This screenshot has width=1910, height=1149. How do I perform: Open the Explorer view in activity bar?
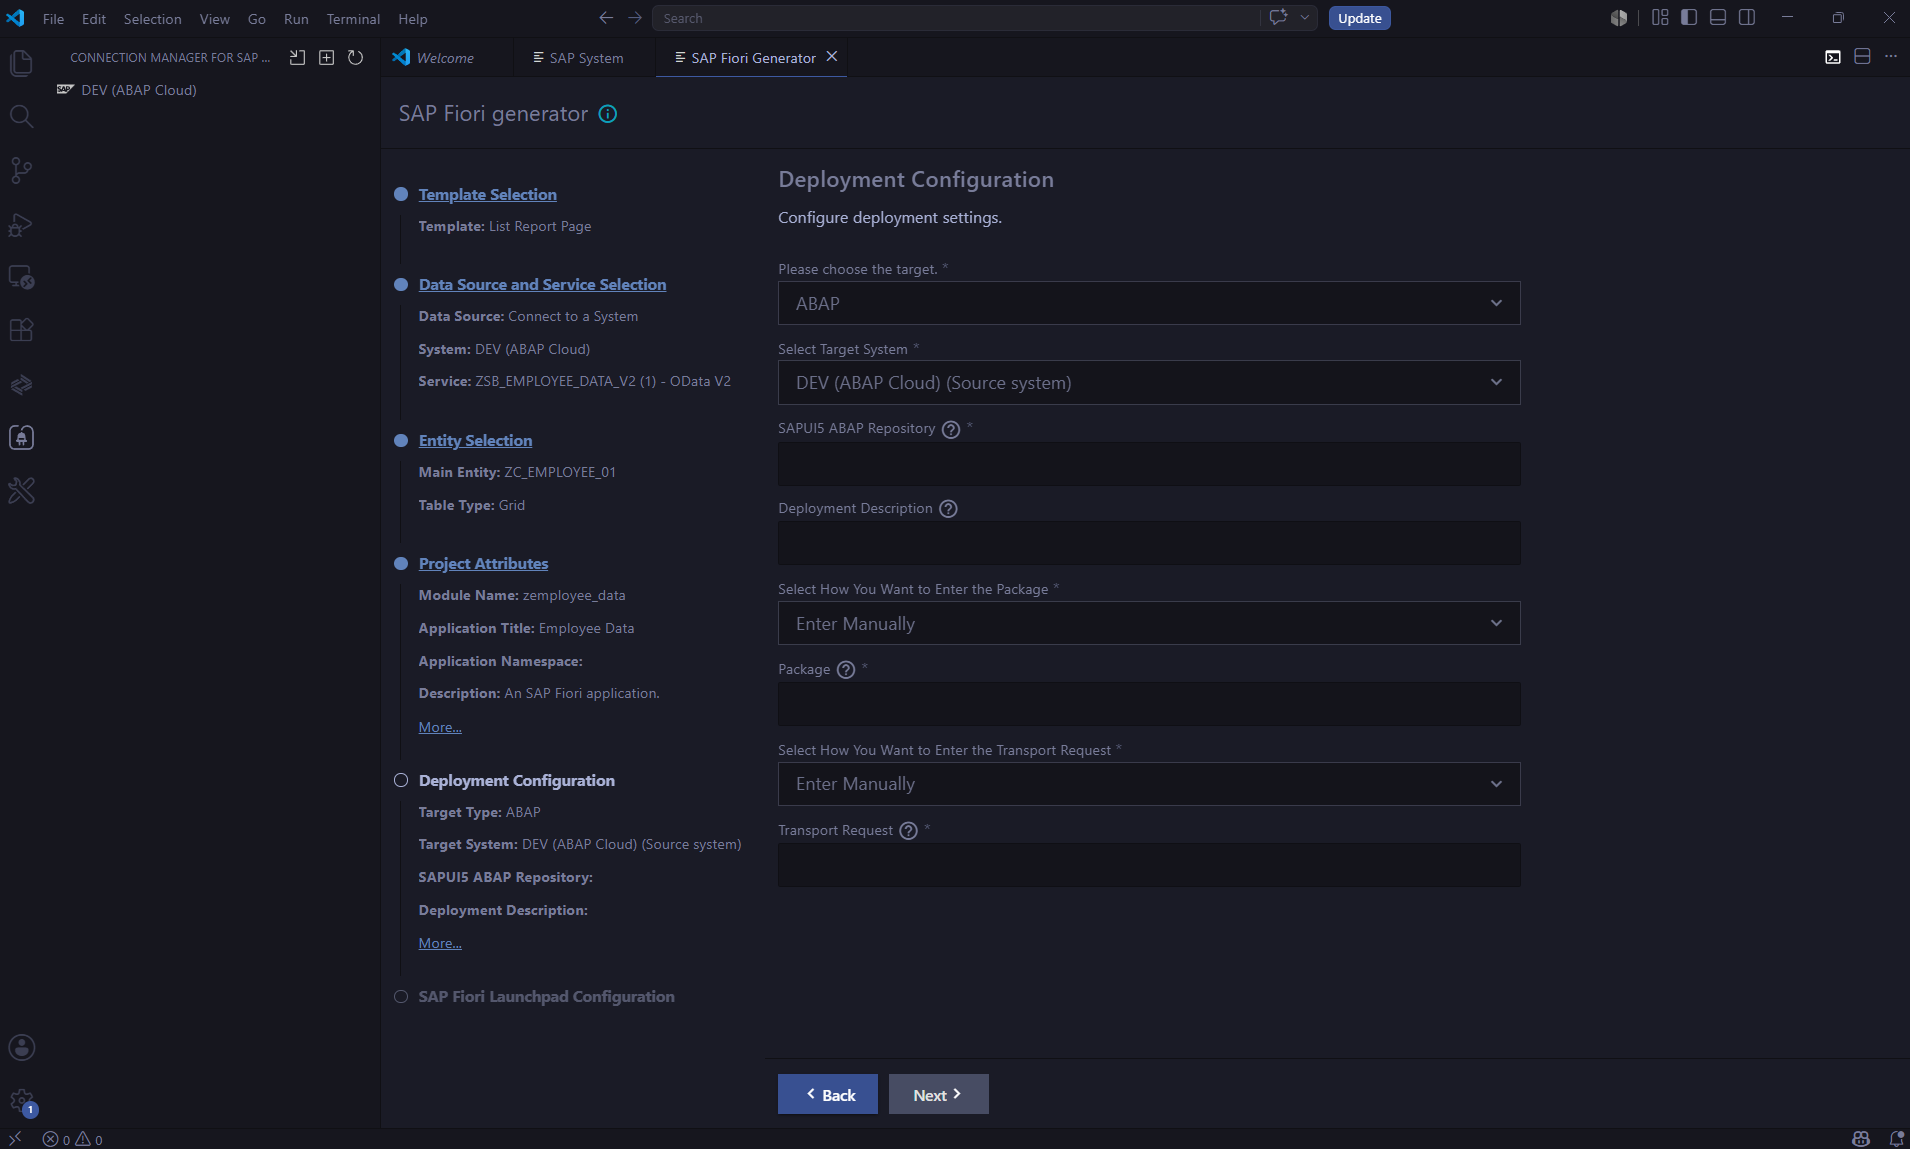point(21,63)
